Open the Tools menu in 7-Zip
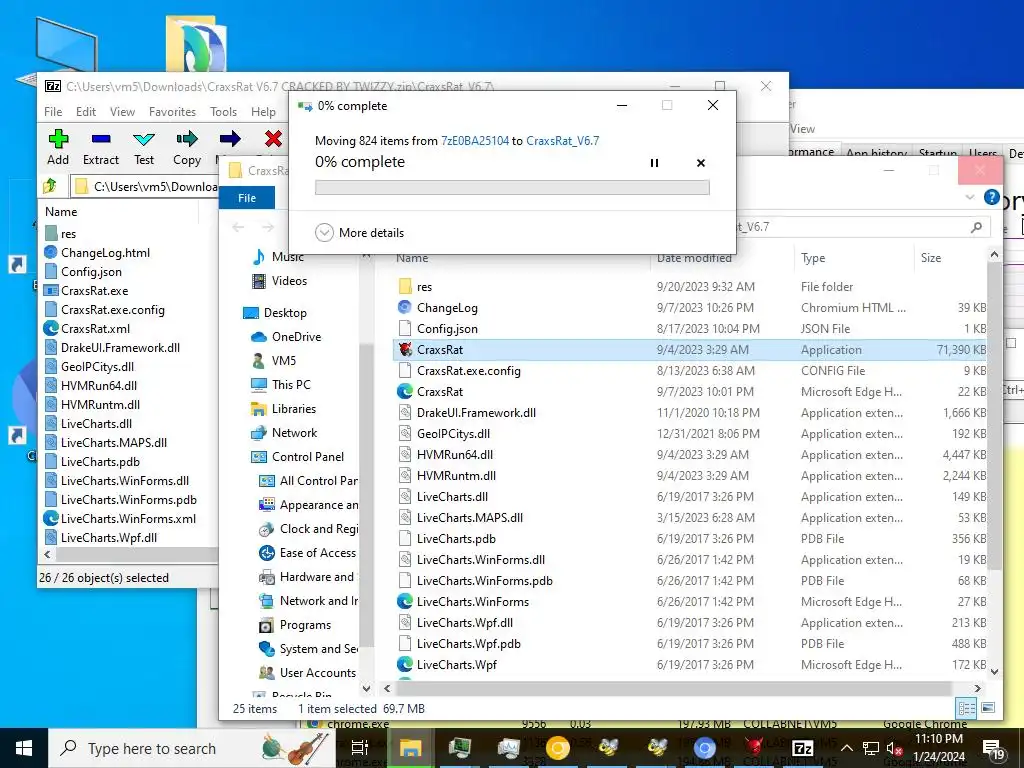Screen dimensions: 1024x768 tap(223, 112)
